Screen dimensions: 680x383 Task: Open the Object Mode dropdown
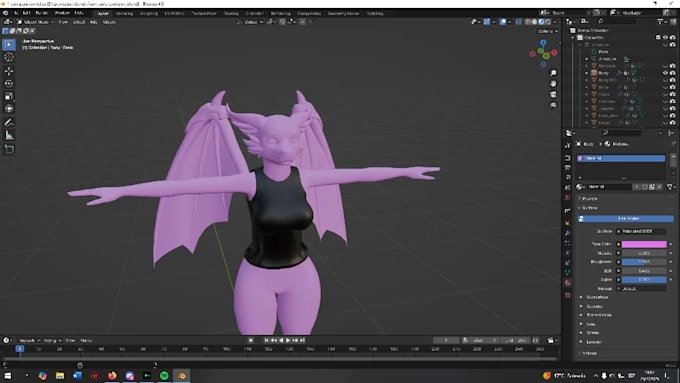click(x=36, y=22)
